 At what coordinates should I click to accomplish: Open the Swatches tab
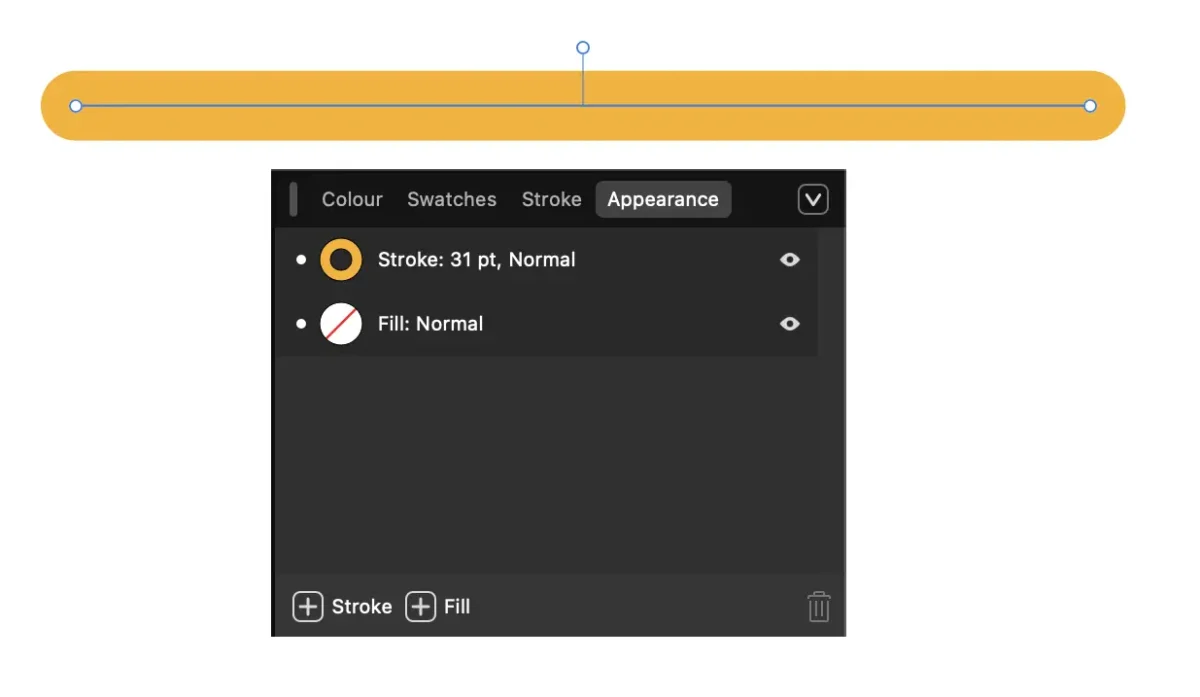tap(451, 199)
